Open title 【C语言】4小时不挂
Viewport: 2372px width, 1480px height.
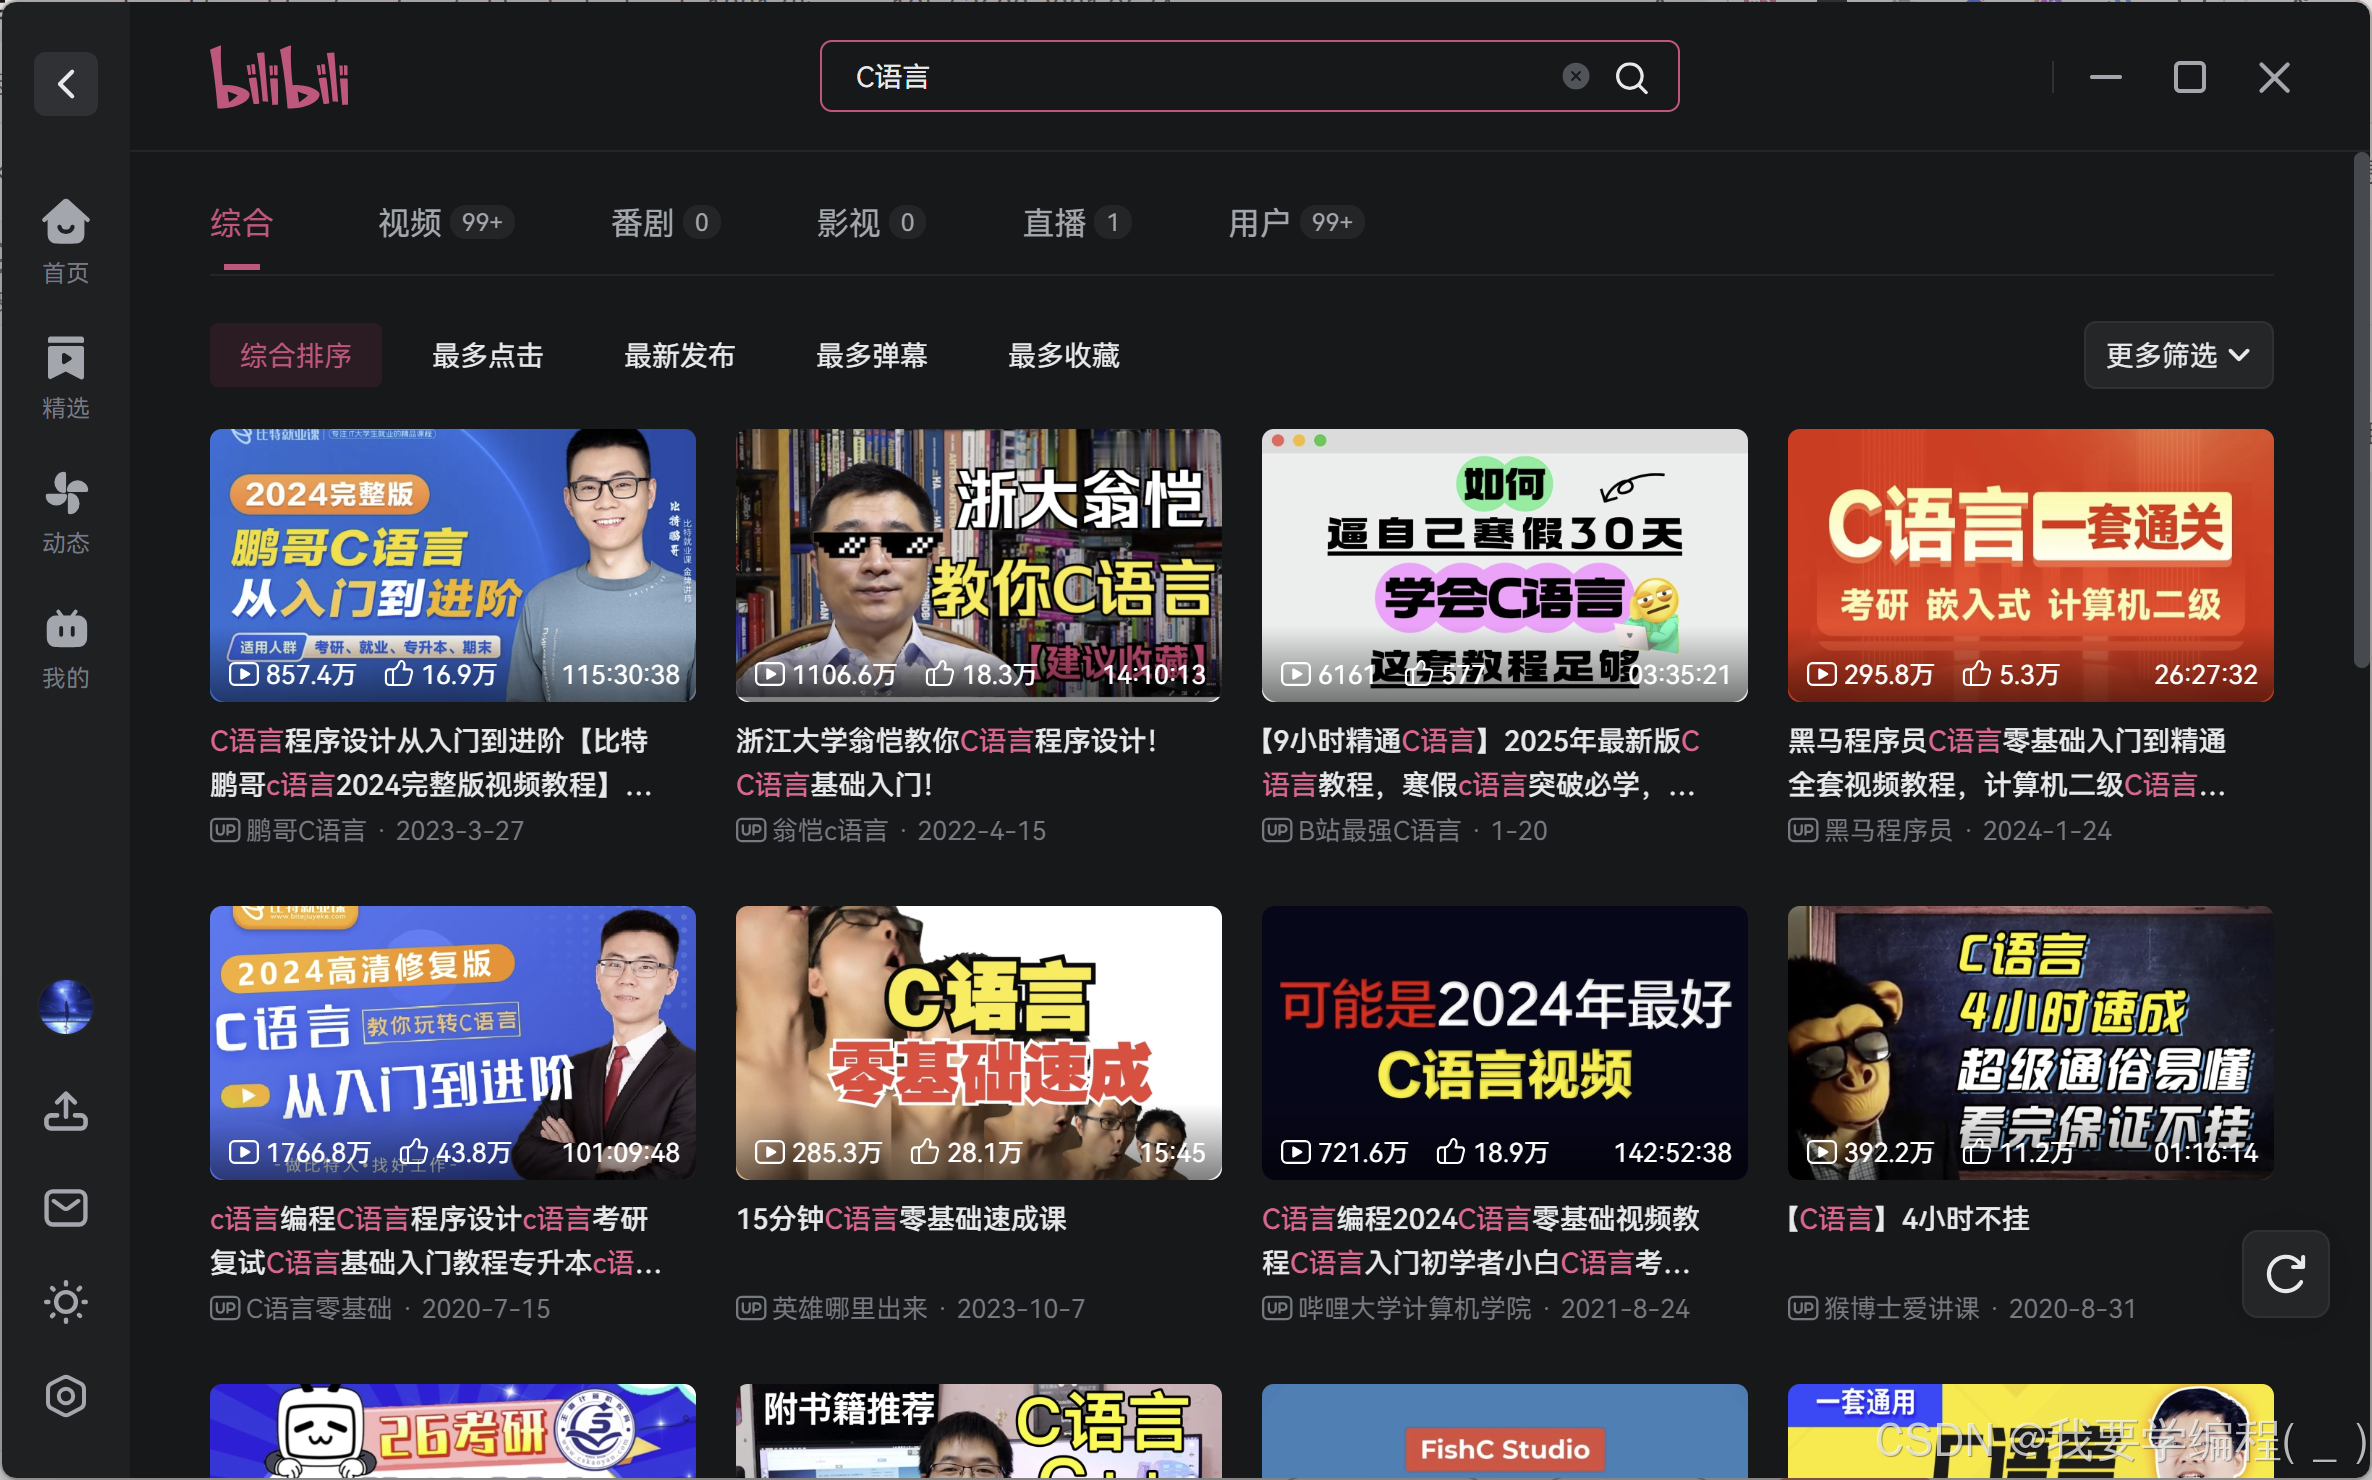pyautogui.click(x=1908, y=1219)
